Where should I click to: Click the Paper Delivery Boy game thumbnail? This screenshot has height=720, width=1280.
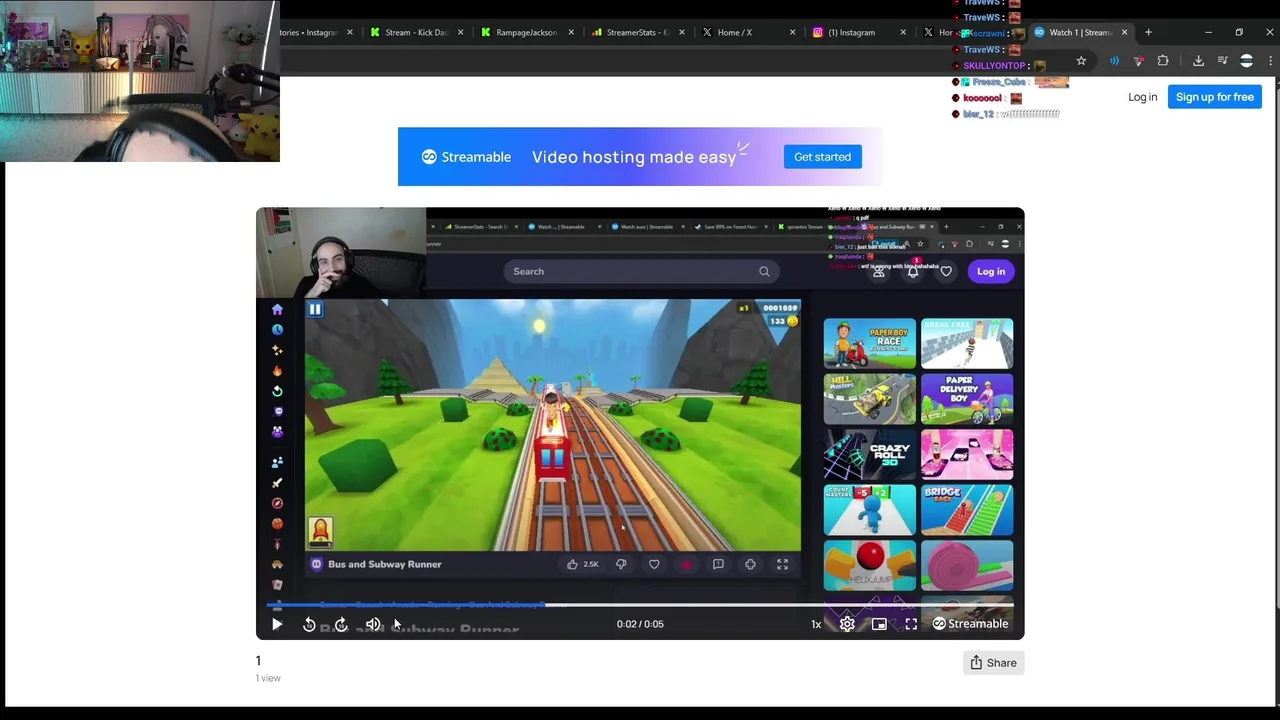click(967, 399)
